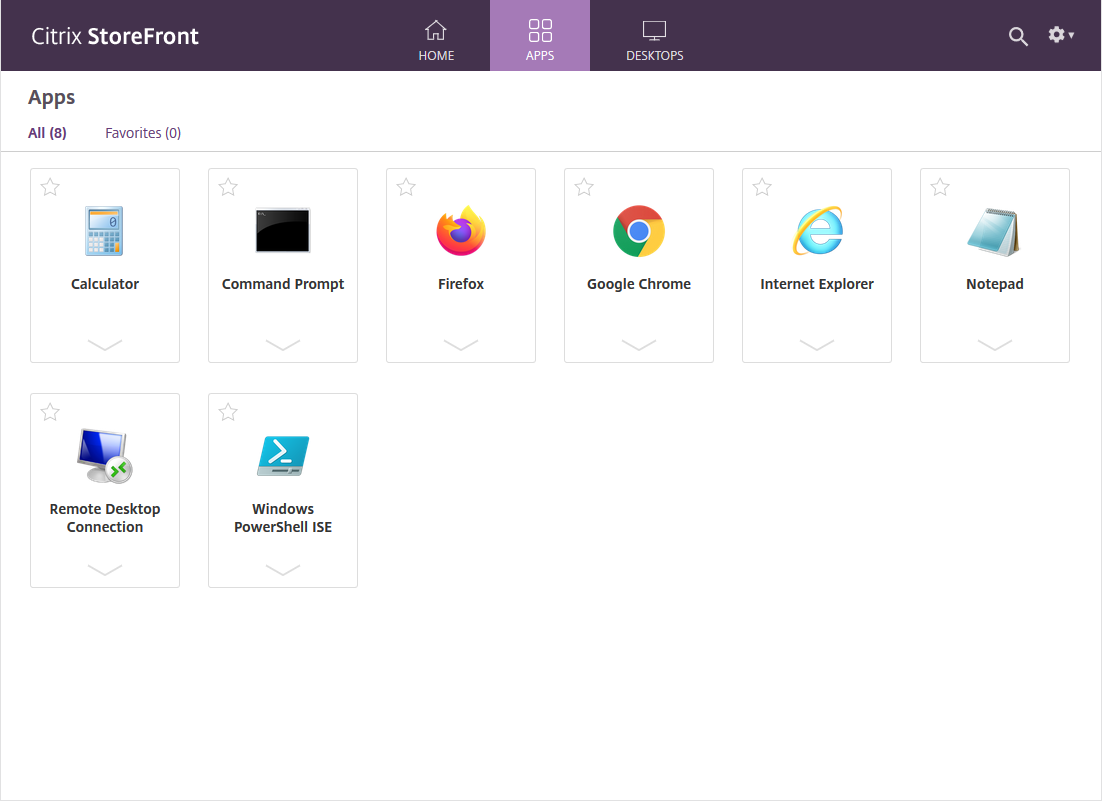Expand Windows PowerShell ISE details chevron
The width and height of the screenshot is (1102, 801).
283,569
